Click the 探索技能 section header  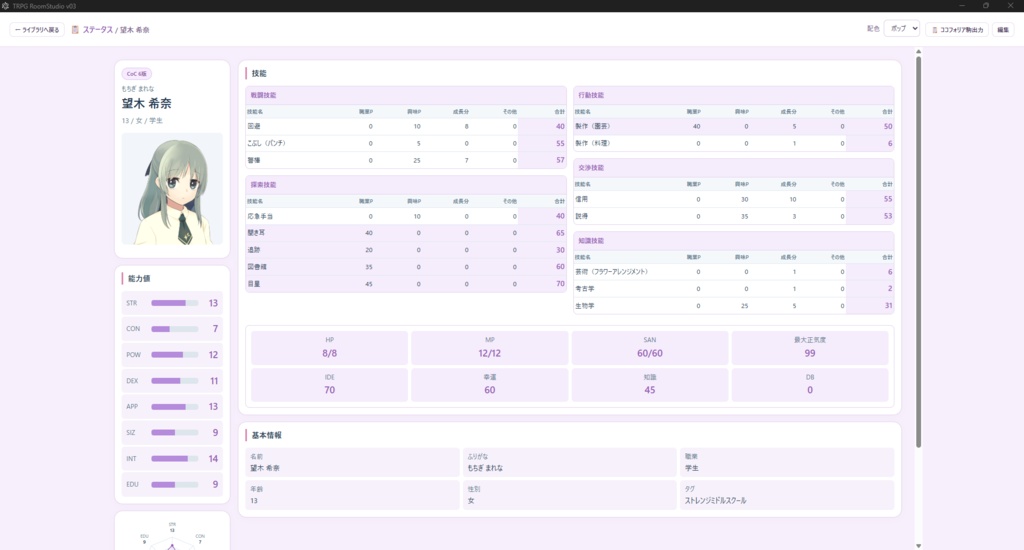(406, 184)
